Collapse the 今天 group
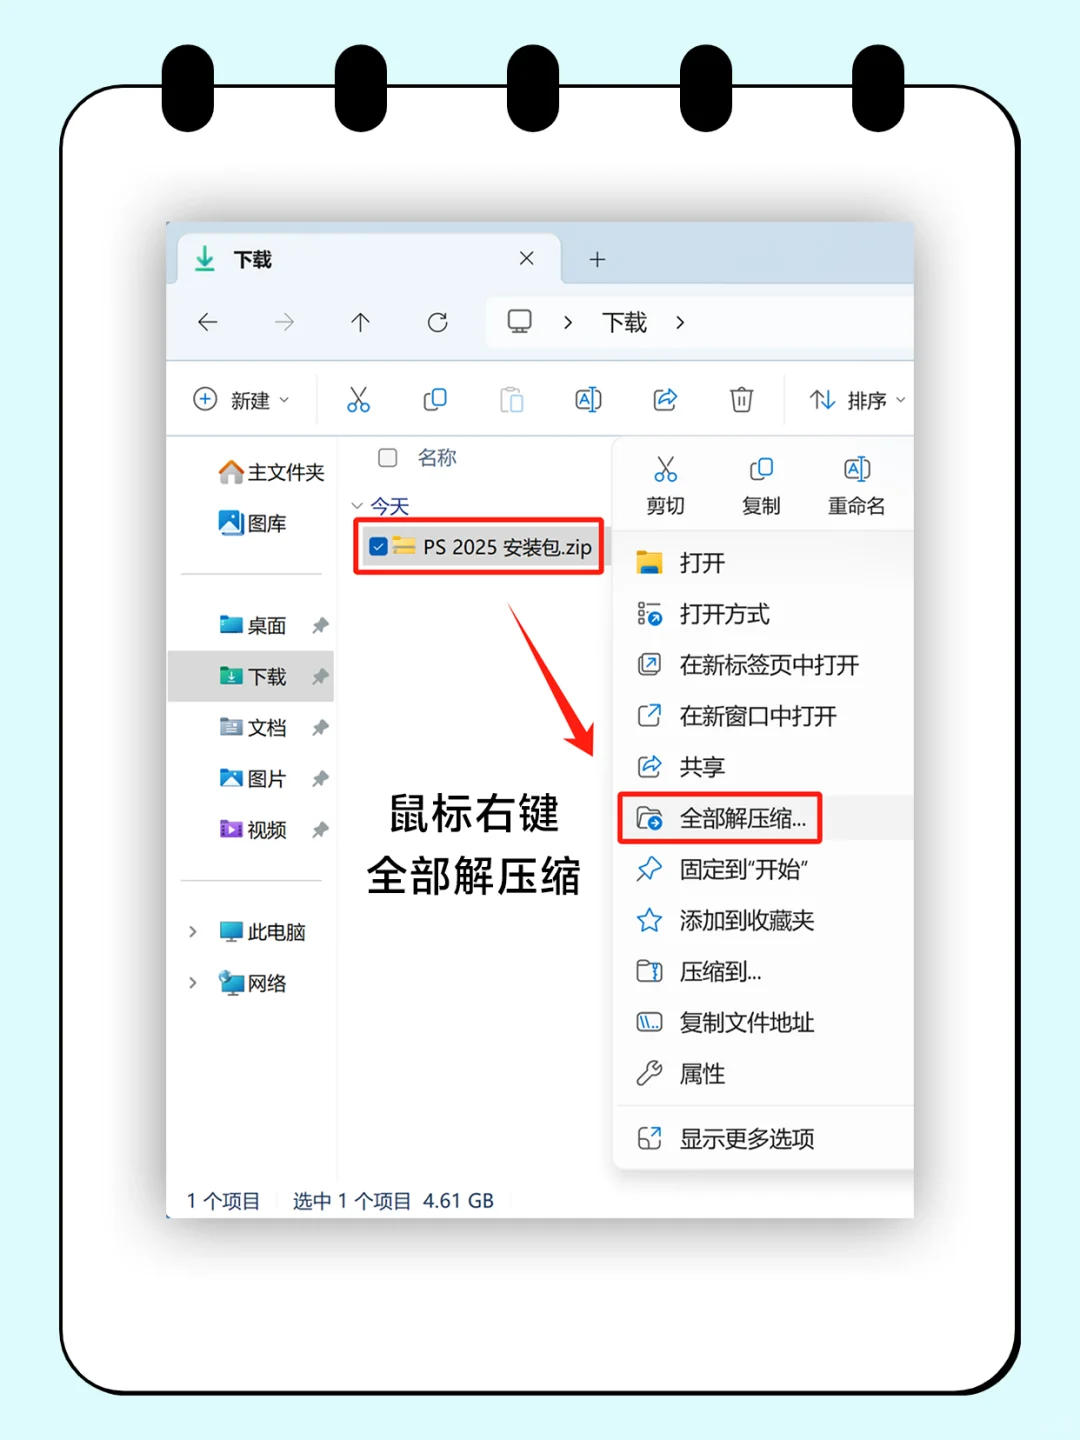This screenshot has height=1440, width=1080. tap(357, 506)
